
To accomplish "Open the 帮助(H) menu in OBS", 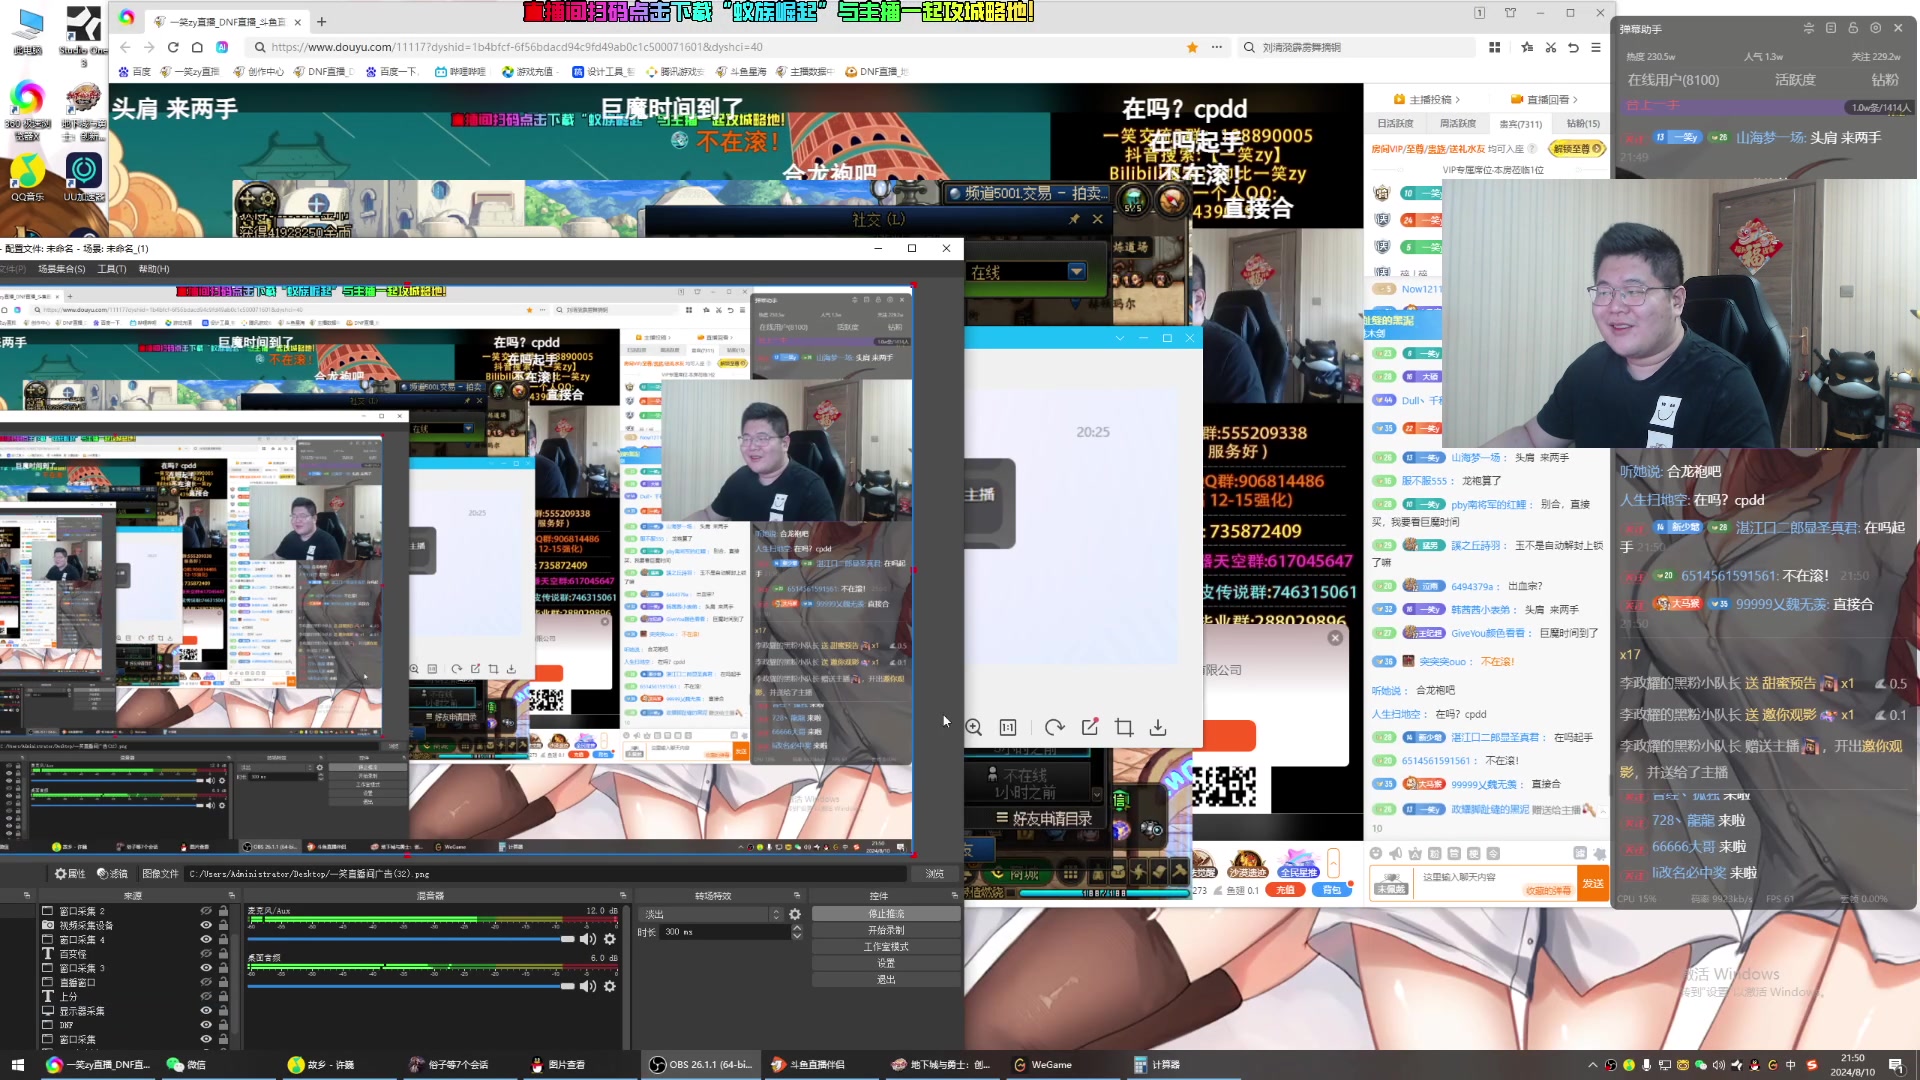I will point(154,269).
